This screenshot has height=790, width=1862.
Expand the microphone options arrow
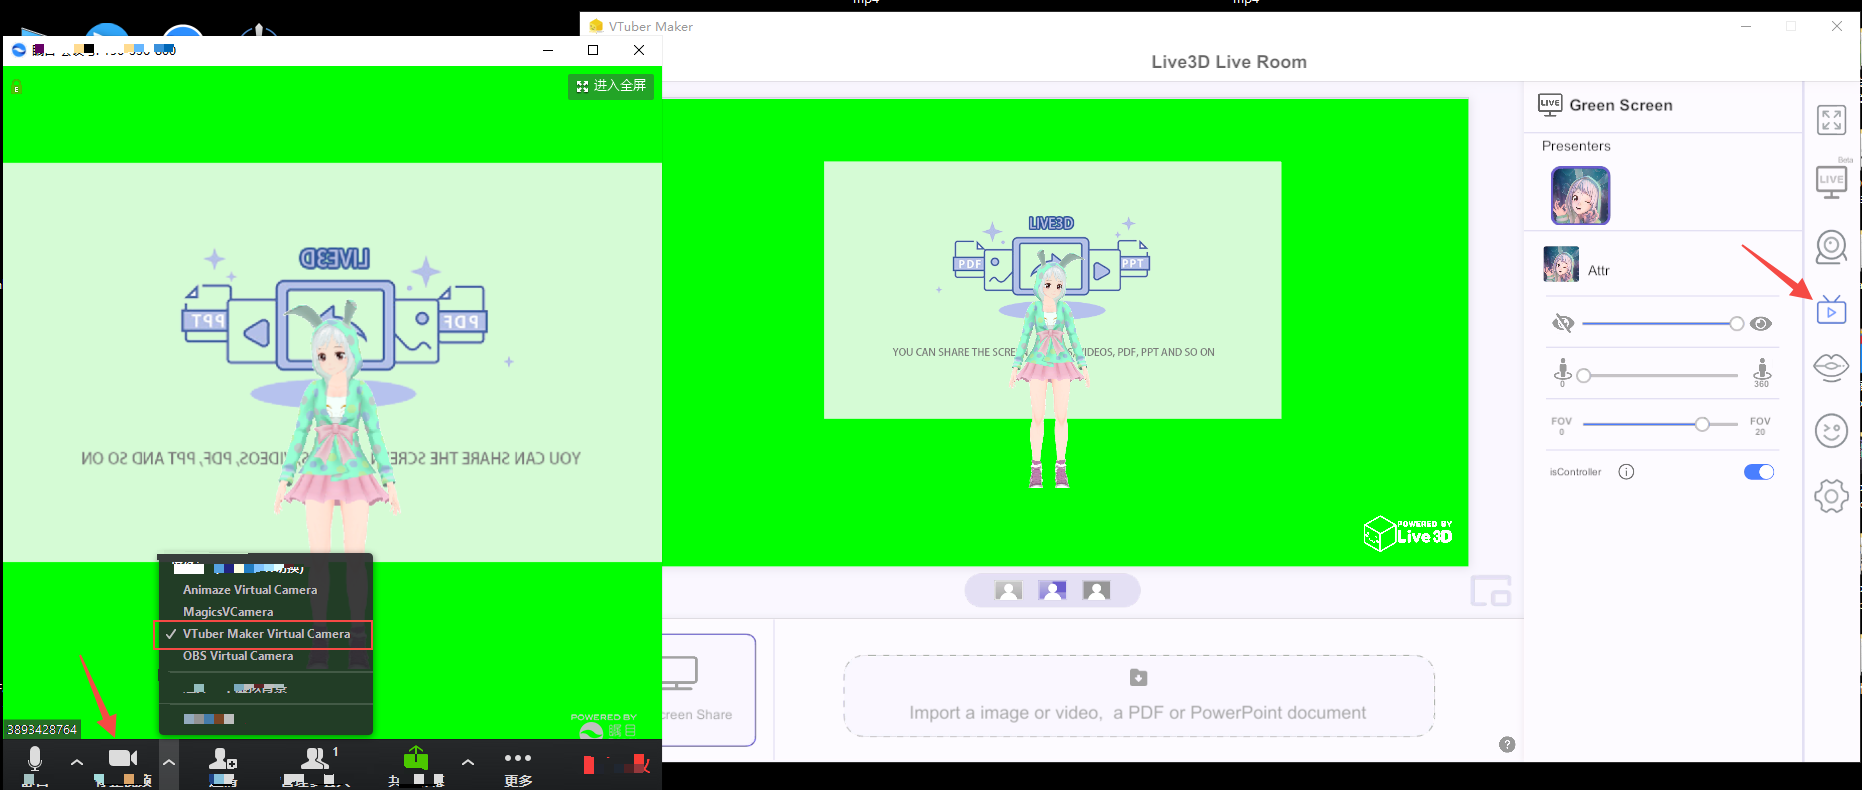(76, 762)
